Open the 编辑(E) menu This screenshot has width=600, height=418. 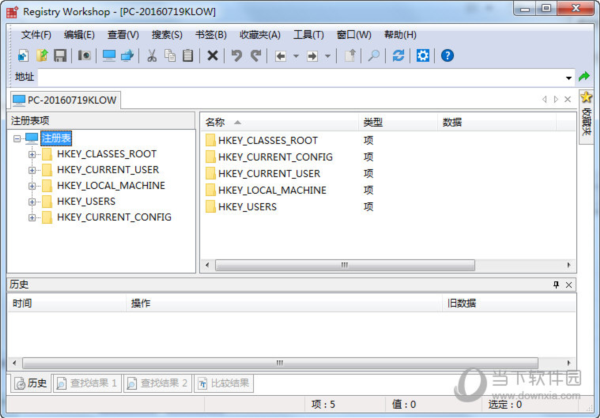coord(79,35)
